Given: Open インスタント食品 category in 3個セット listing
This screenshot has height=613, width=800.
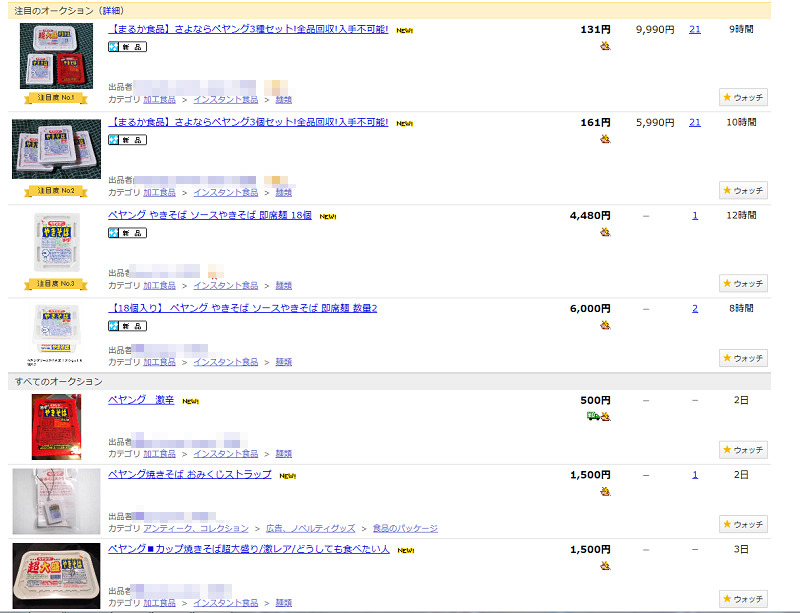Looking at the screenshot, I should click(x=226, y=192).
